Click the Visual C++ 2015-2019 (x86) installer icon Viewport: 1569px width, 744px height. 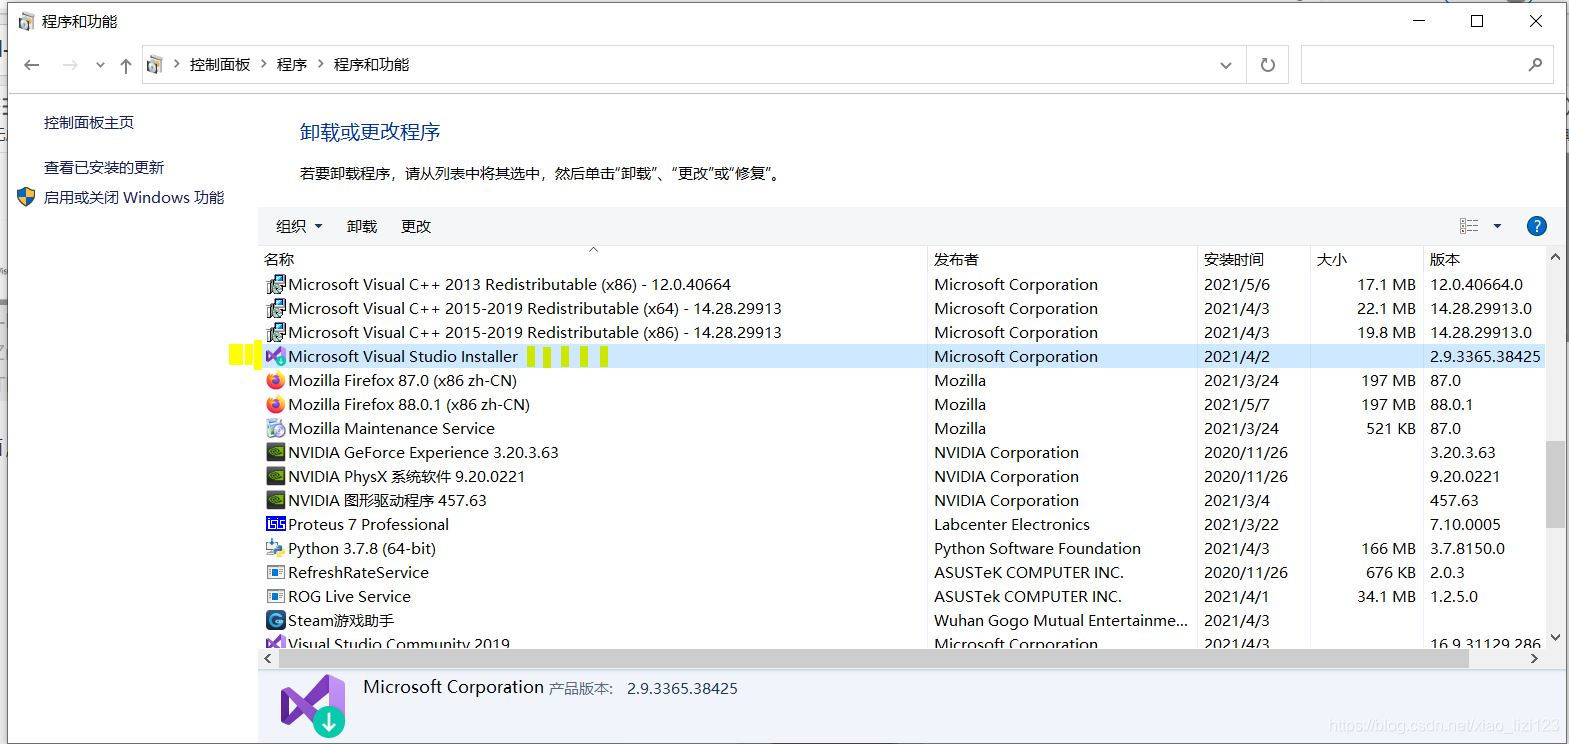pos(276,333)
